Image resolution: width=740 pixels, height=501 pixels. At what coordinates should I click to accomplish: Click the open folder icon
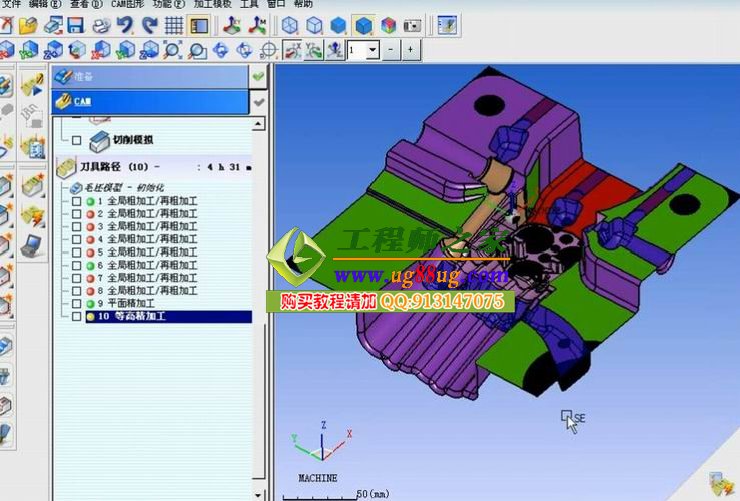click(28, 25)
